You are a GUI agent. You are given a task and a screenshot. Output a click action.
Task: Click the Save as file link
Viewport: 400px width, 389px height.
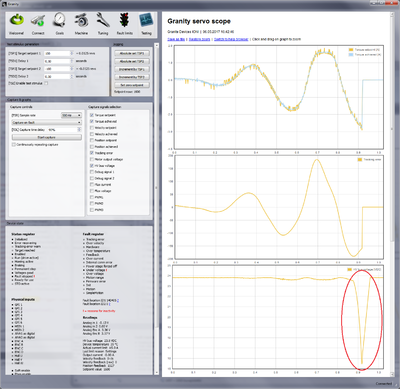tap(176, 39)
